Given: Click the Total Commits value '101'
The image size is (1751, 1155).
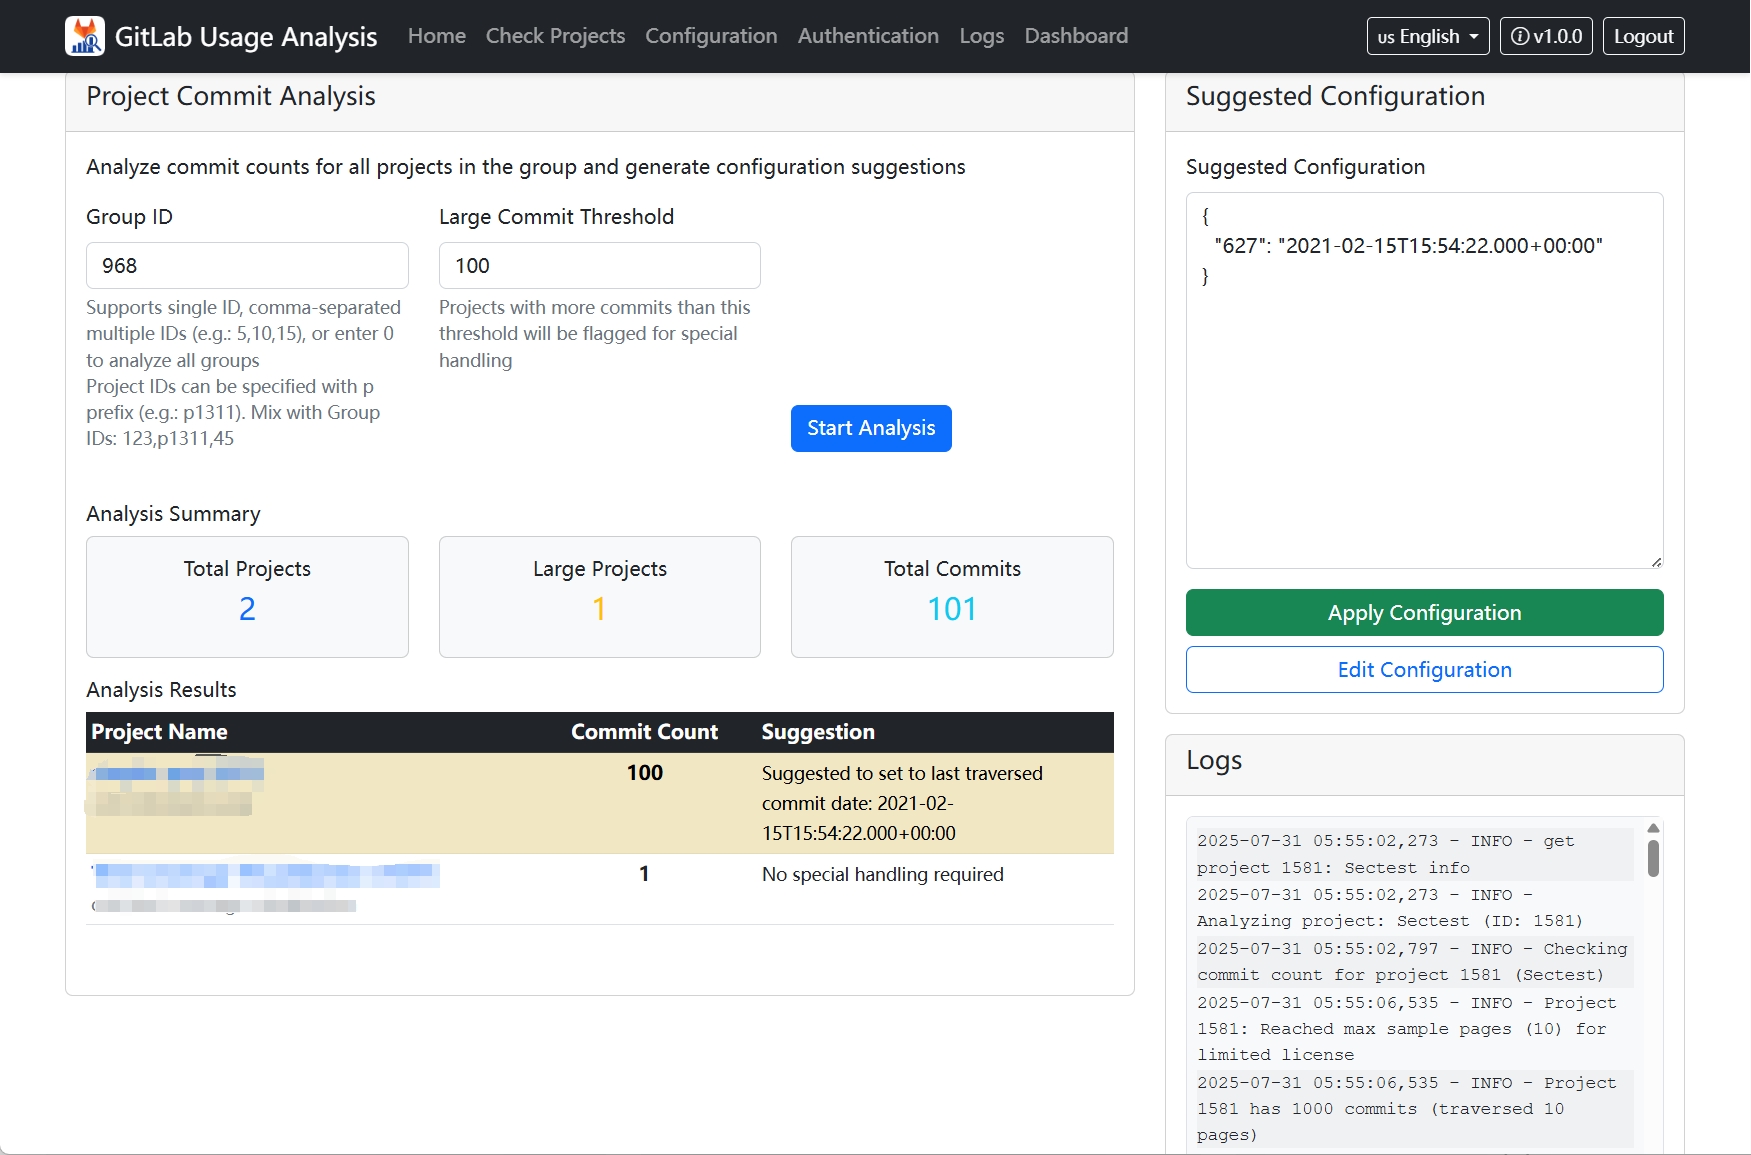Looking at the screenshot, I should tap(952, 609).
